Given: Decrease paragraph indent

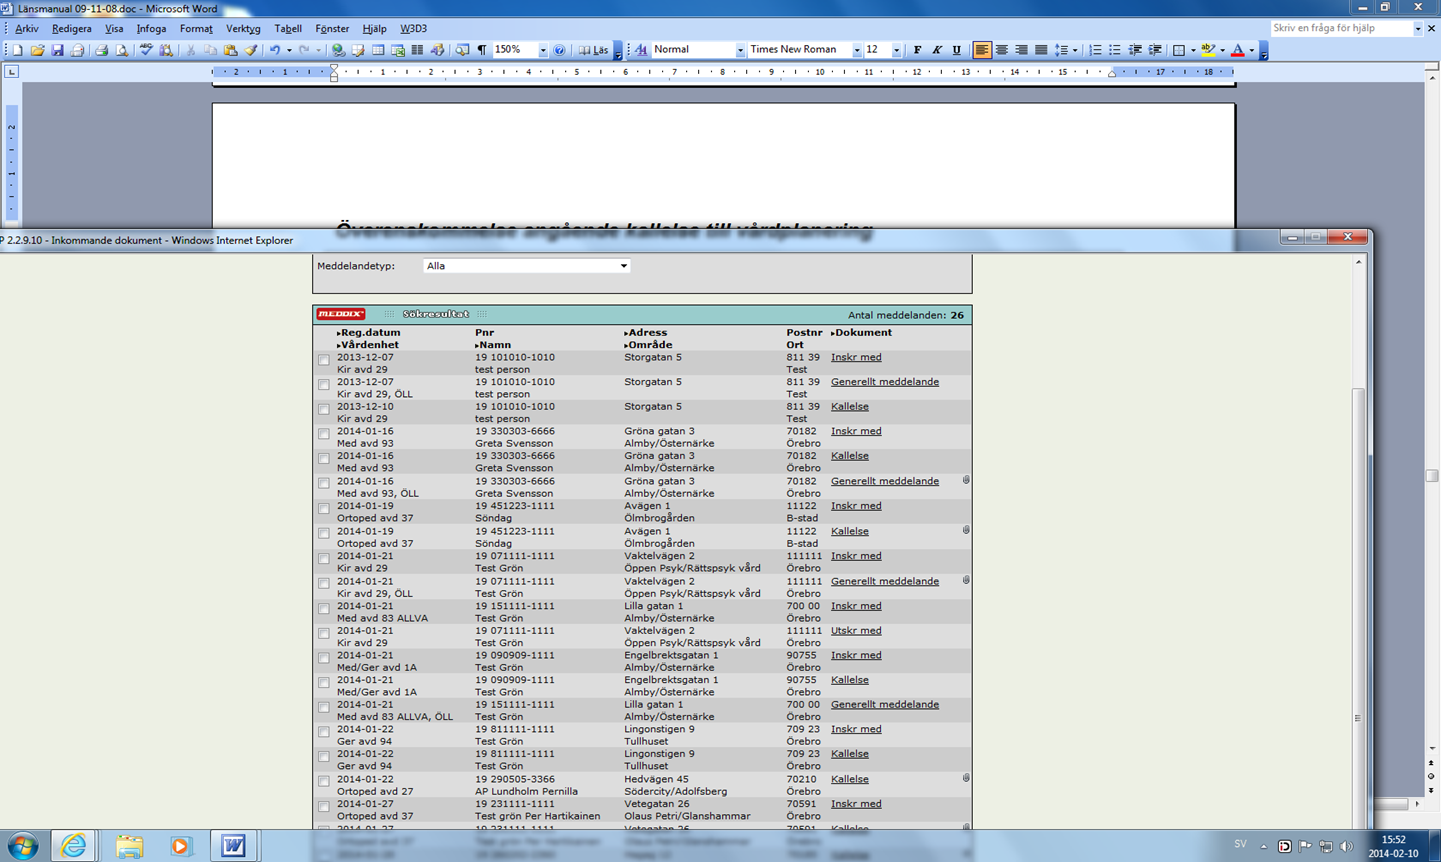Looking at the screenshot, I should pos(1135,50).
